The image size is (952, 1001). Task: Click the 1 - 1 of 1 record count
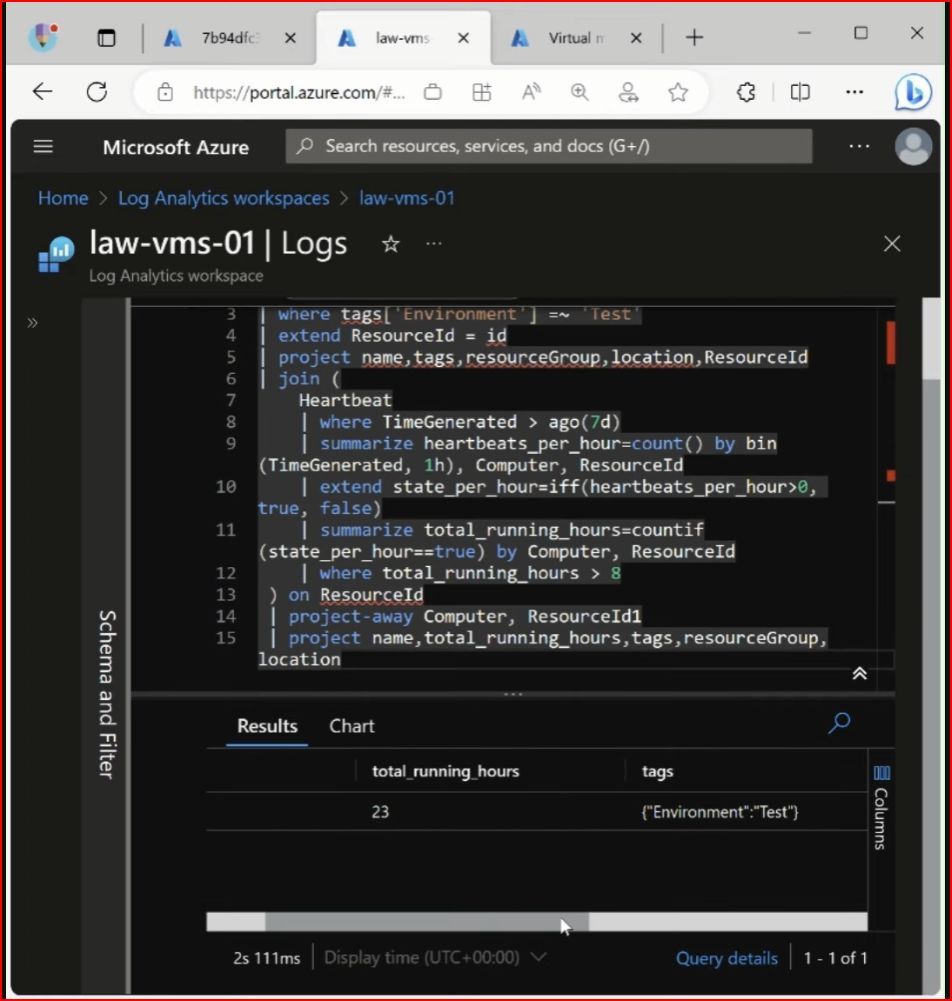coord(835,958)
